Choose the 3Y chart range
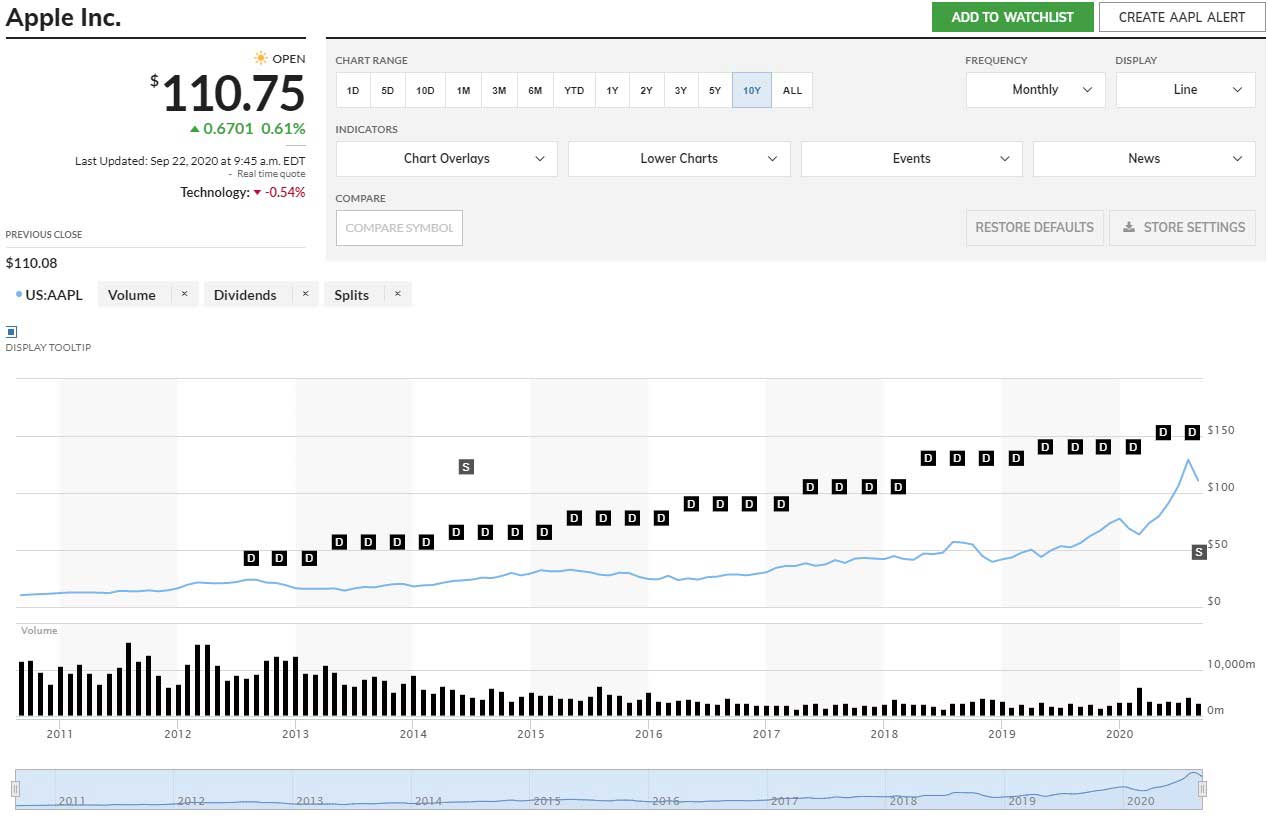The height and width of the screenshot is (818, 1268). click(680, 90)
